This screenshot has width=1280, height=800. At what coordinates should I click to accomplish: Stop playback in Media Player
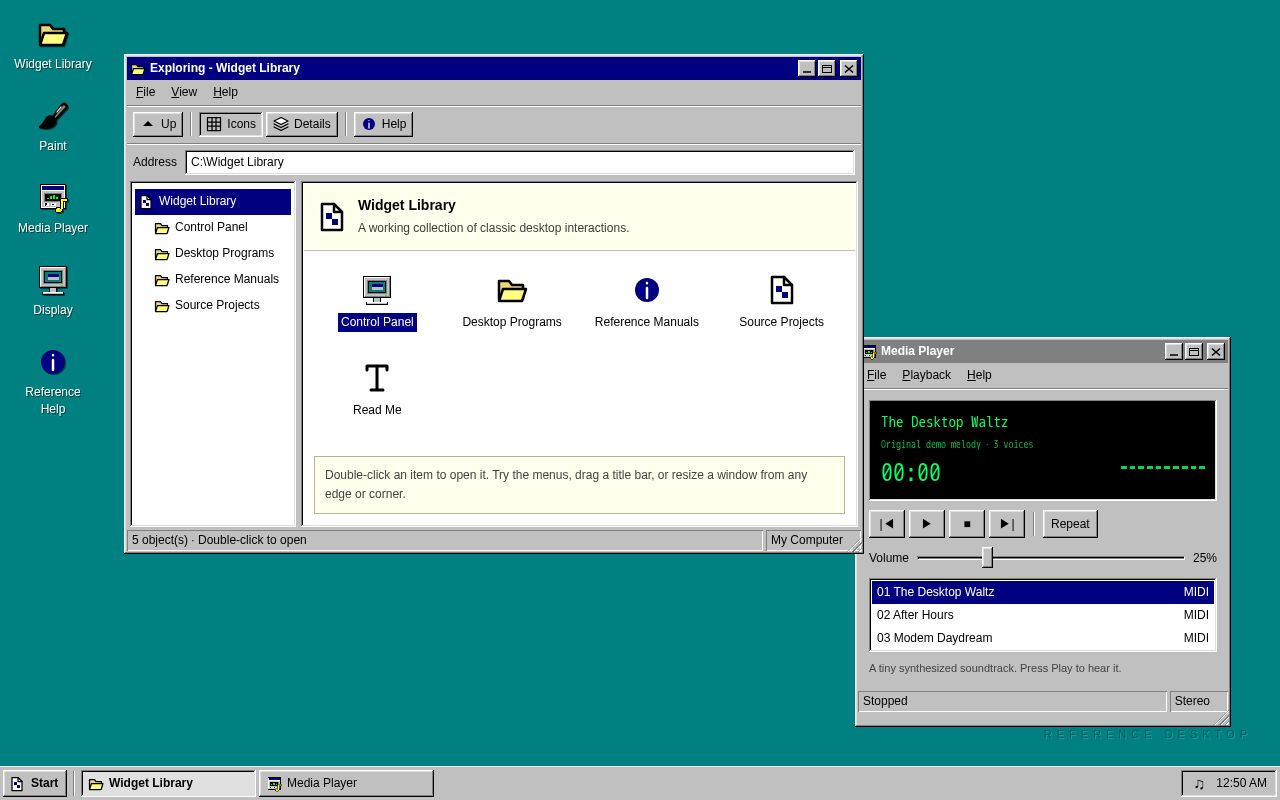[x=967, y=524]
